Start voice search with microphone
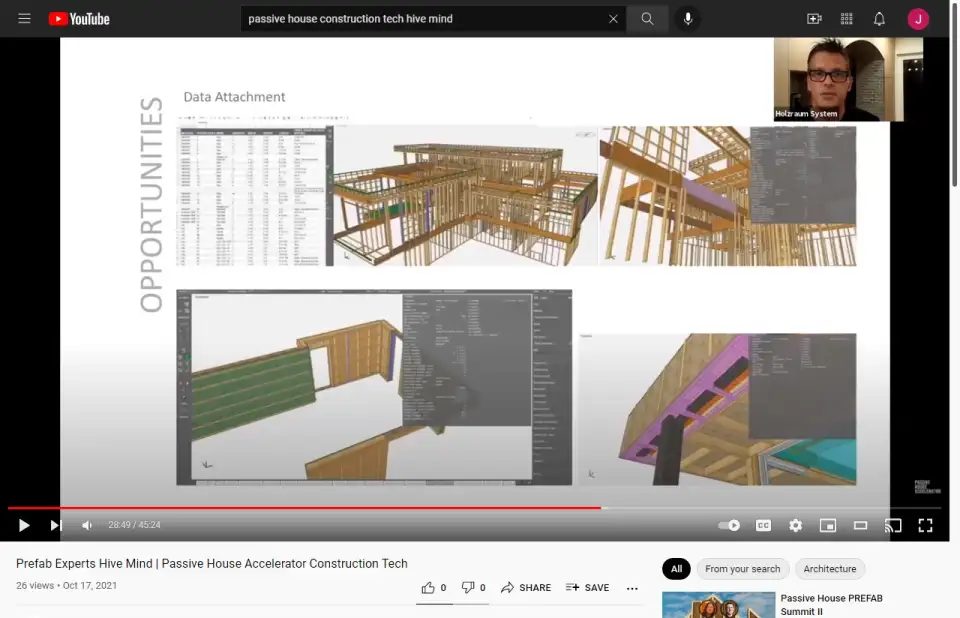Screen dimensions: 960x618 click(x=688, y=19)
